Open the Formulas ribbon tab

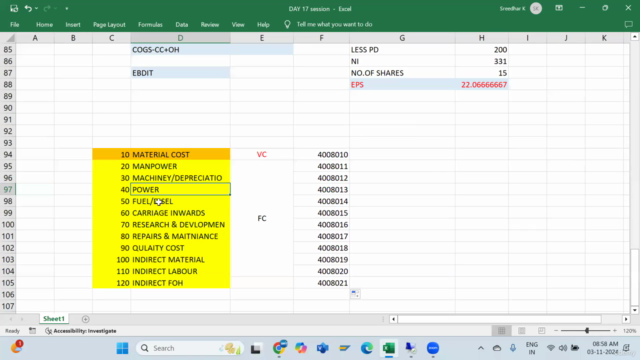coord(150,24)
